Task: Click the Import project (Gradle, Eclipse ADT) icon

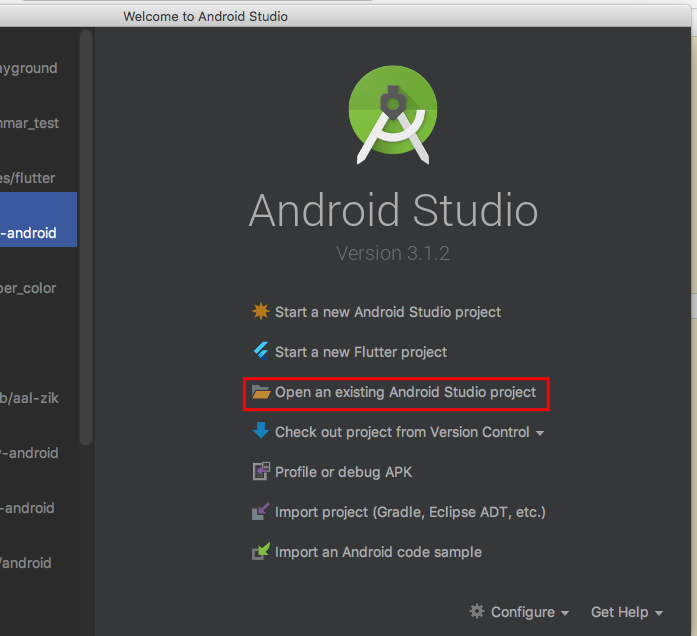Action: [261, 512]
